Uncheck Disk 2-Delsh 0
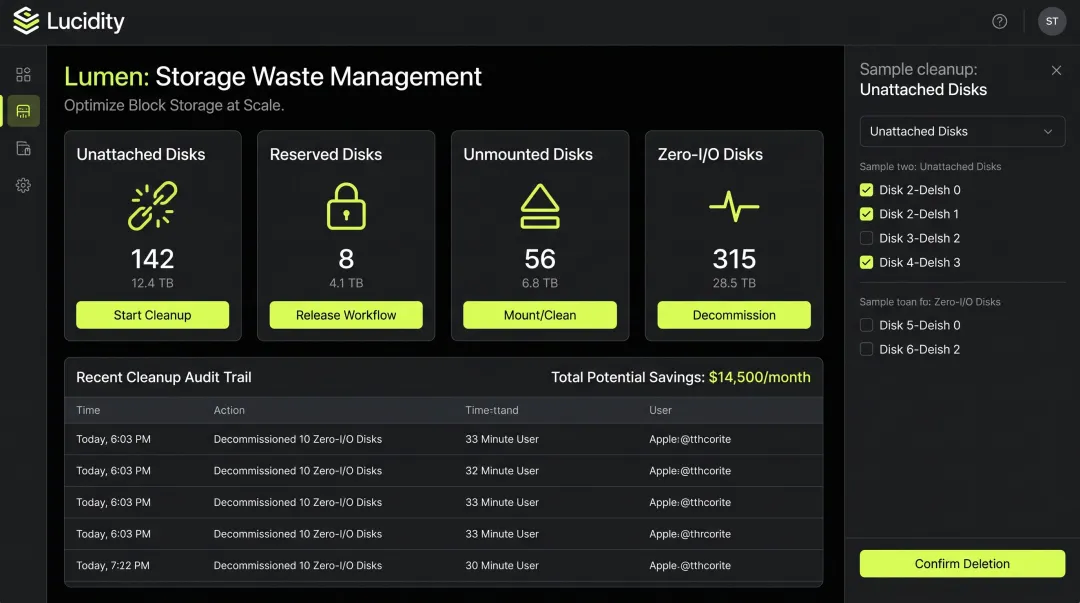Image resolution: width=1080 pixels, height=603 pixels. coord(866,190)
